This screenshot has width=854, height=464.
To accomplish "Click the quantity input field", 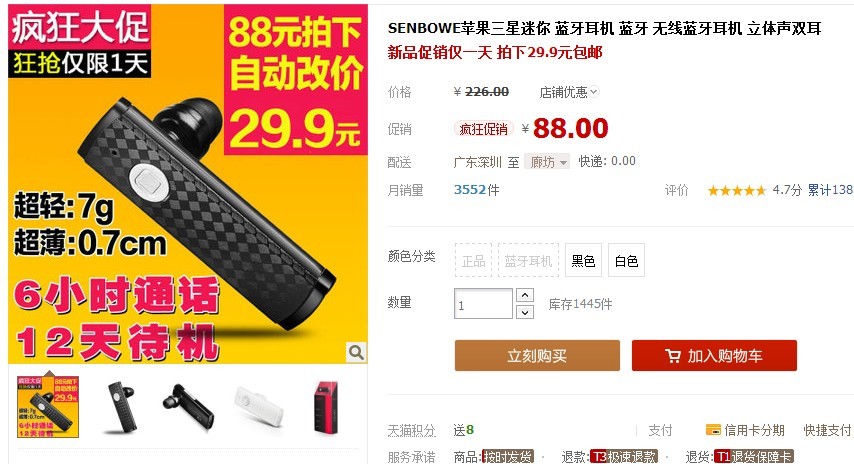I will point(483,304).
